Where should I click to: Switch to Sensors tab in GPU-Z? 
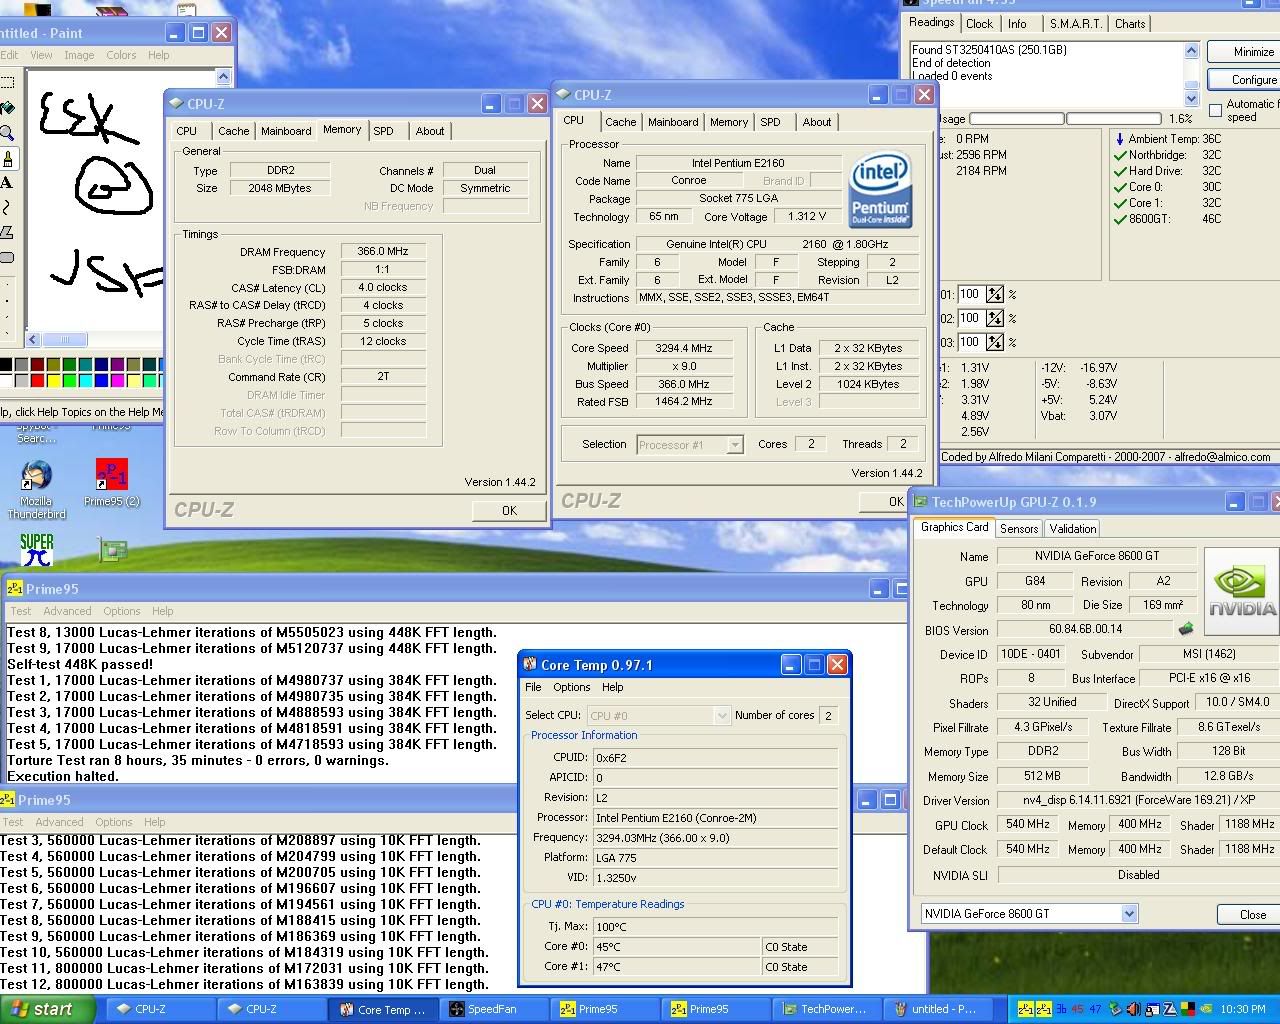pyautogui.click(x=1019, y=529)
